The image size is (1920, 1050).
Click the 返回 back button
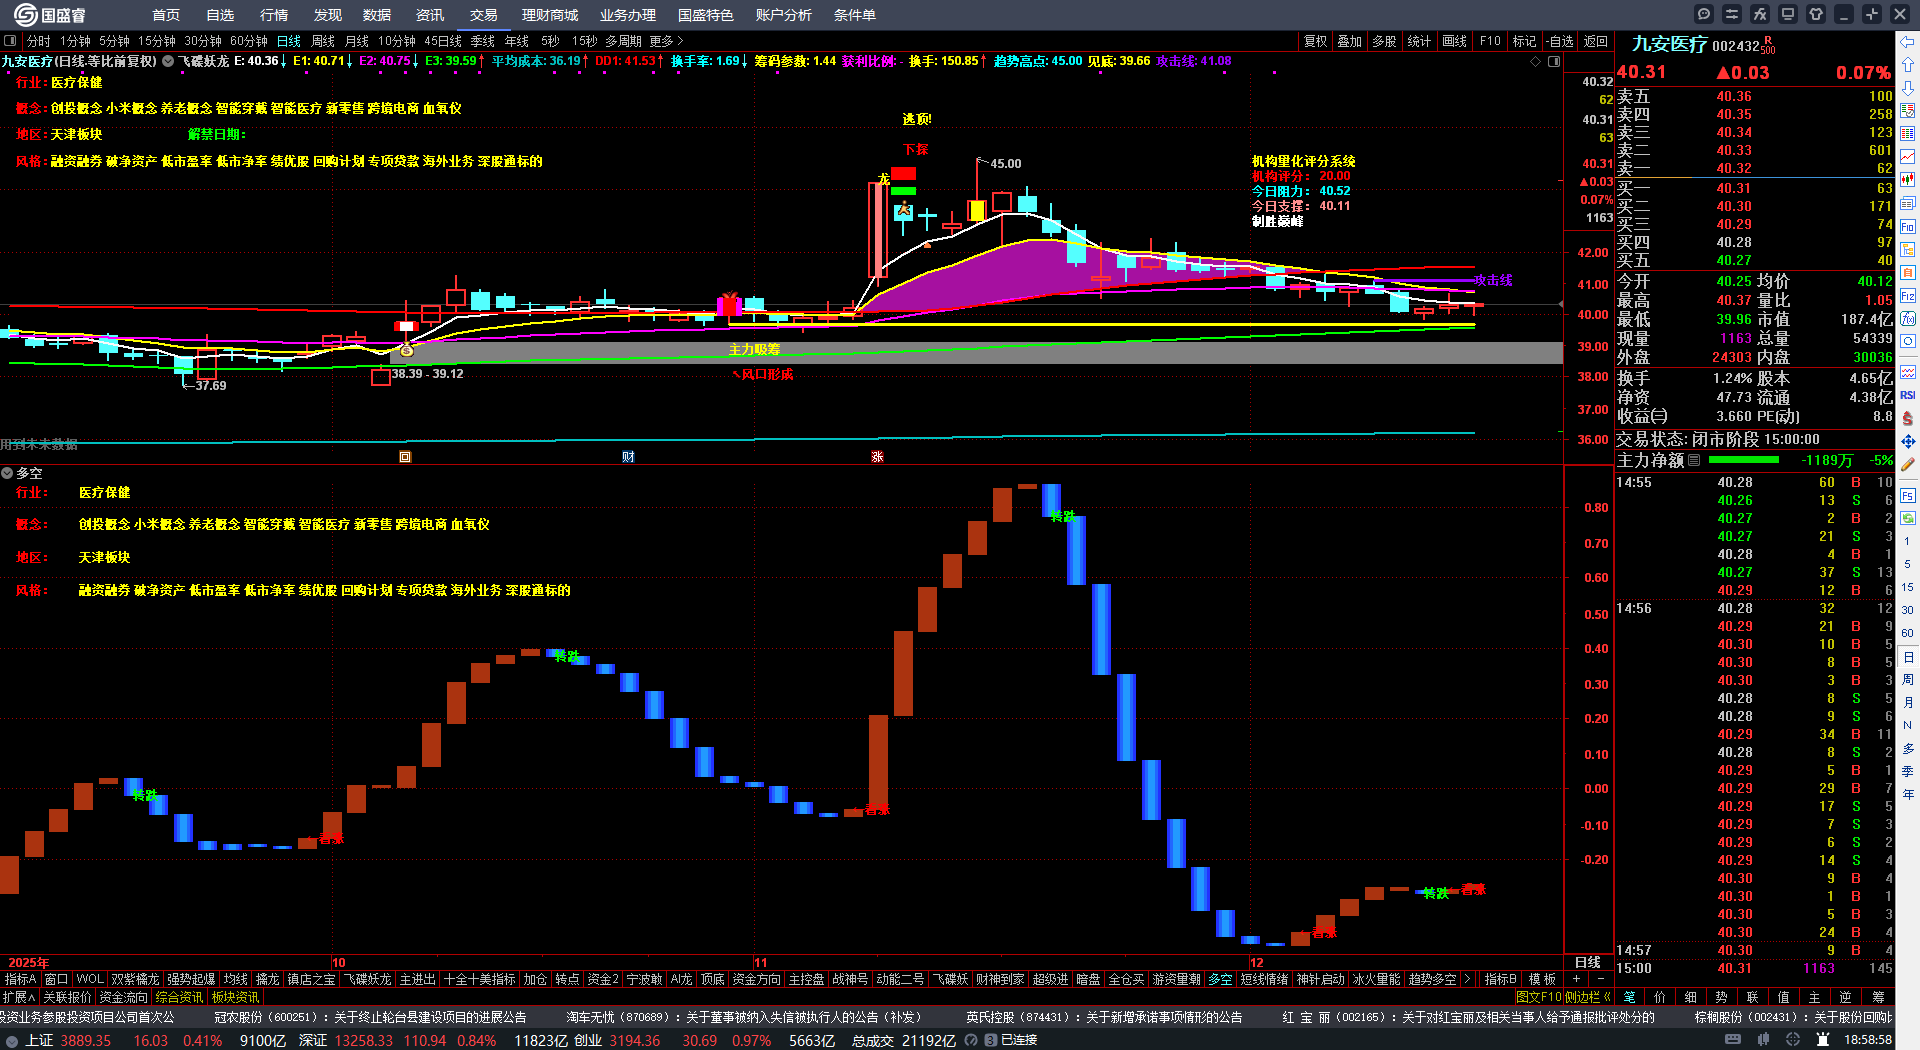(1596, 41)
